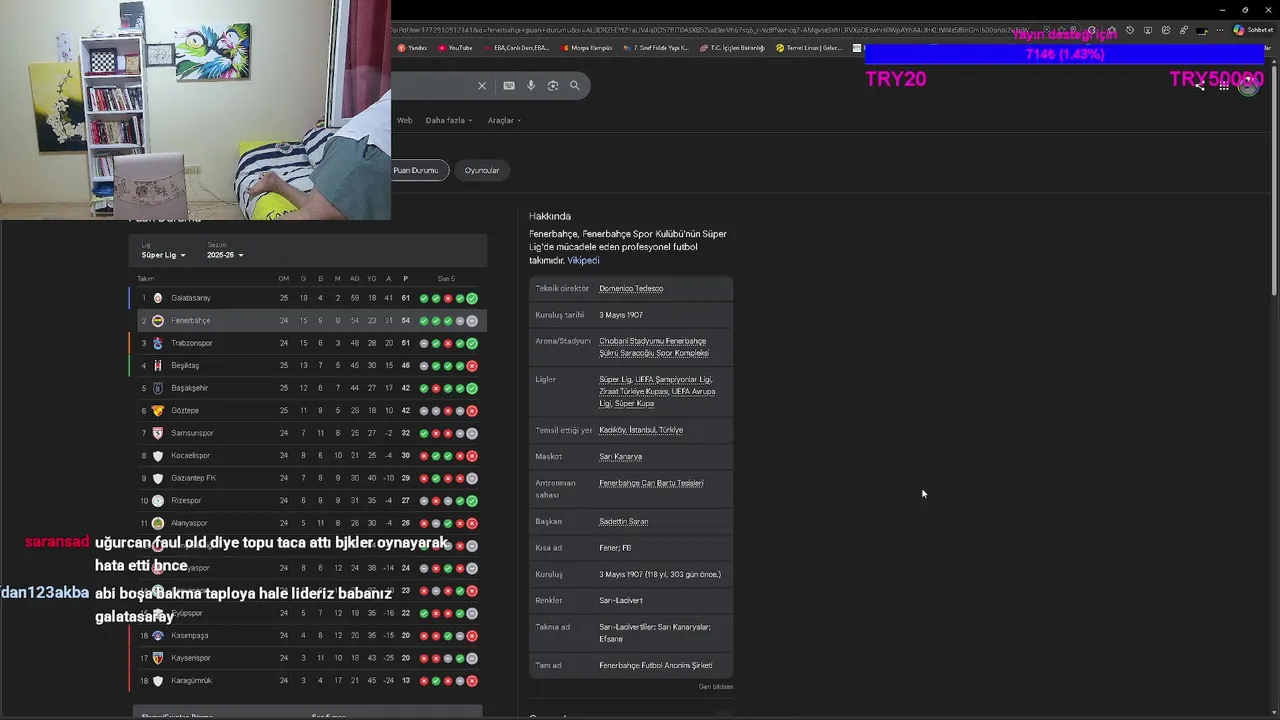This screenshot has height=720, width=1280.
Task: Click the Kasımpaşa team name
Action: click(189, 636)
